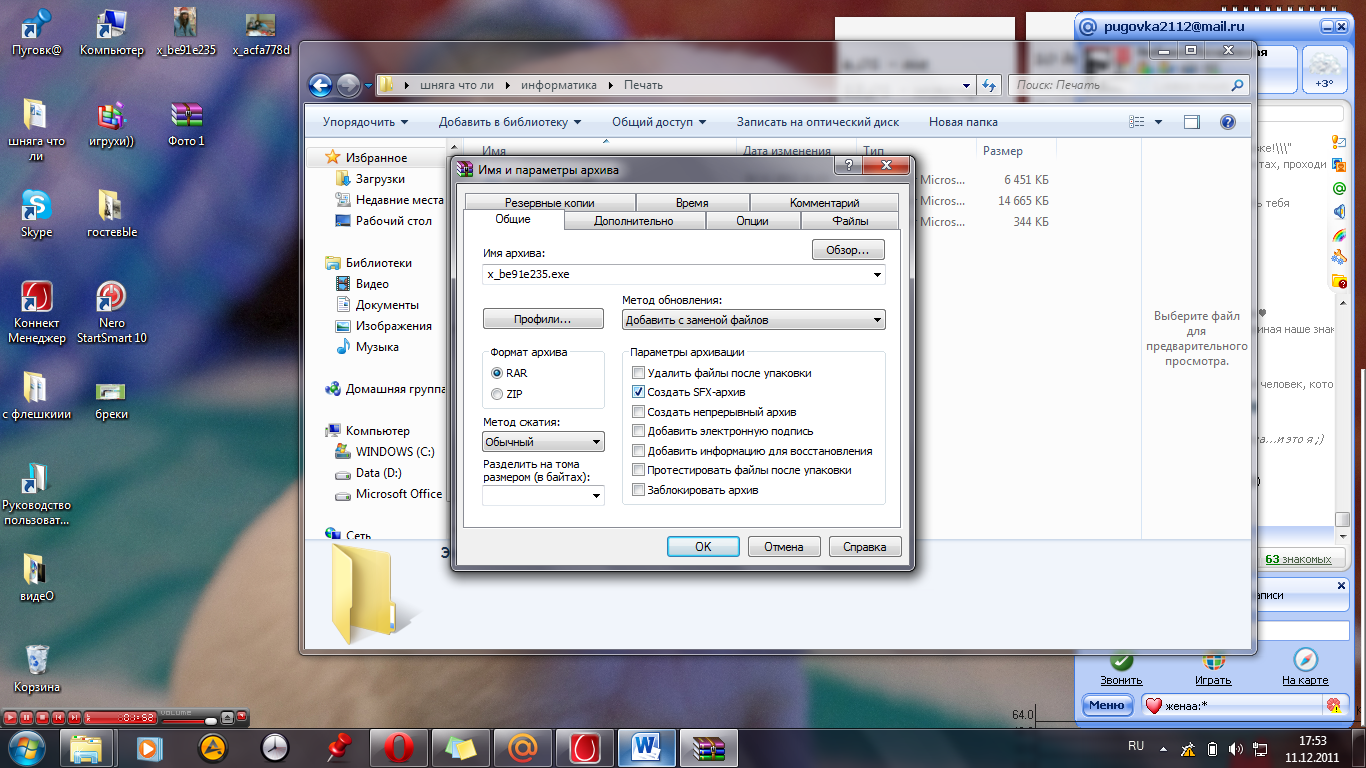The width and height of the screenshot is (1366, 768).
Task: Open Explorer help question-mark icon
Action: pyautogui.click(x=1228, y=122)
